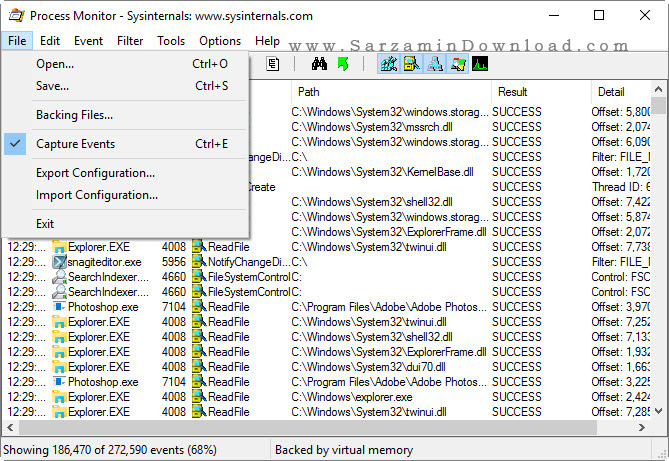
Task: Open the File menu
Action: [x=17, y=41]
